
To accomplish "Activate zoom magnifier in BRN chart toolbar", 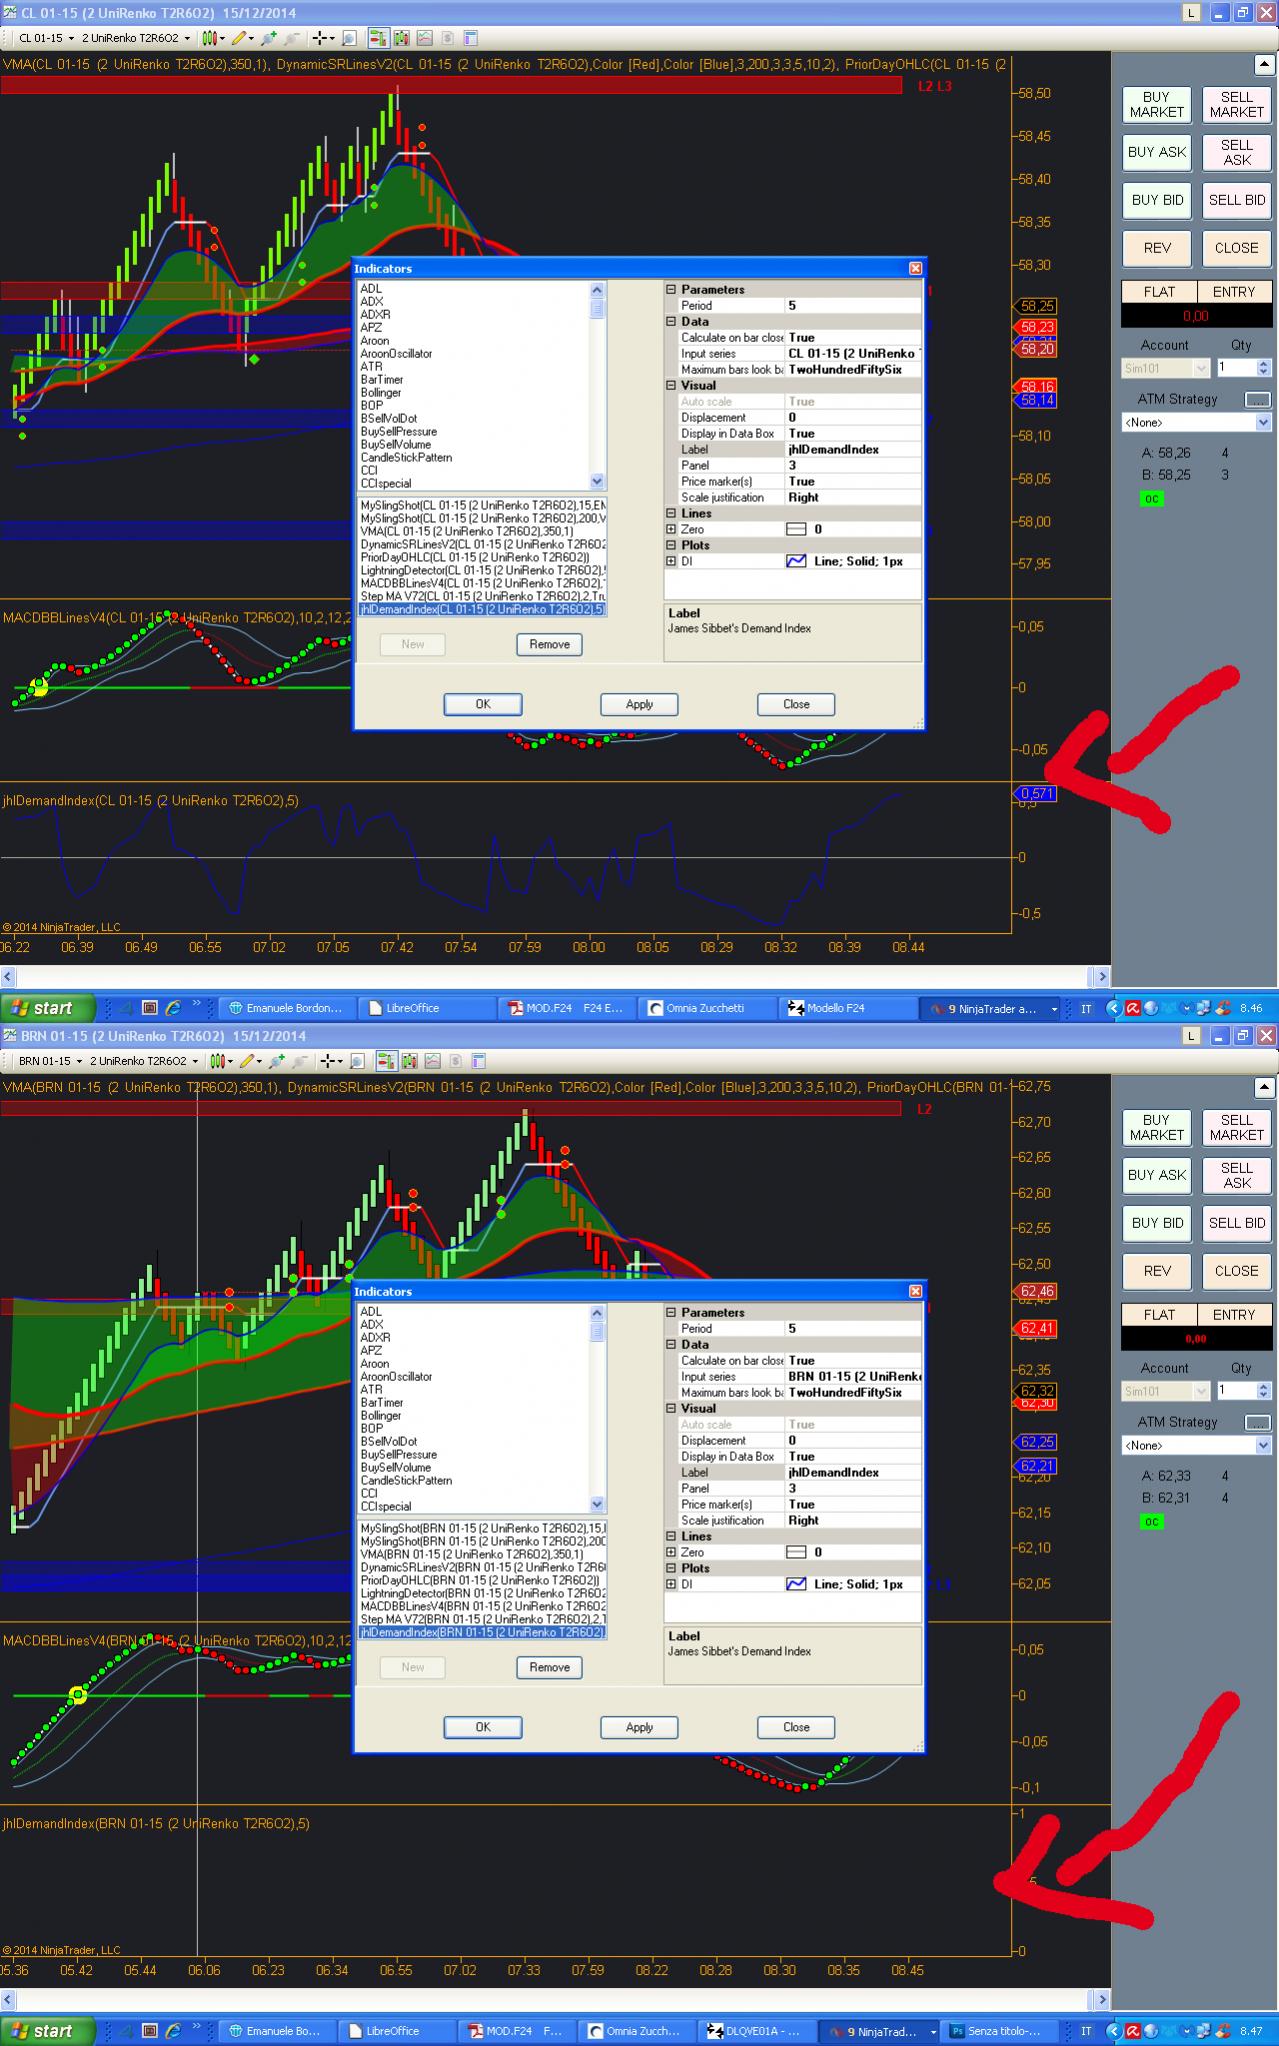I will 357,1061.
